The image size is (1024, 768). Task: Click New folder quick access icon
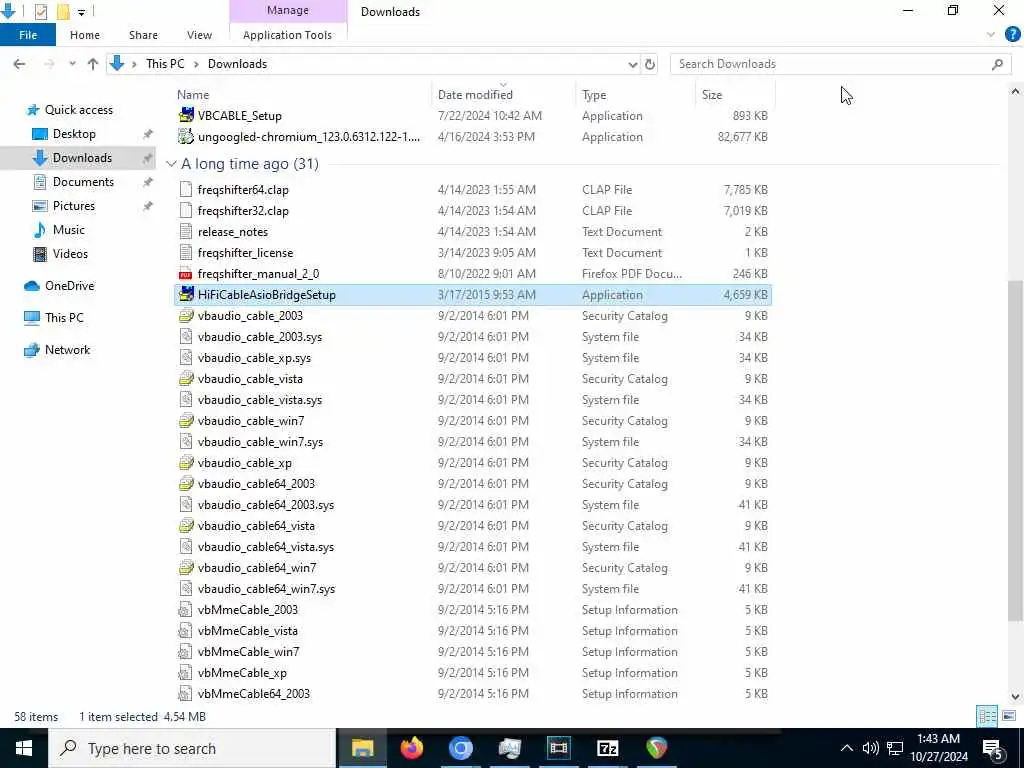pyautogui.click(x=63, y=11)
